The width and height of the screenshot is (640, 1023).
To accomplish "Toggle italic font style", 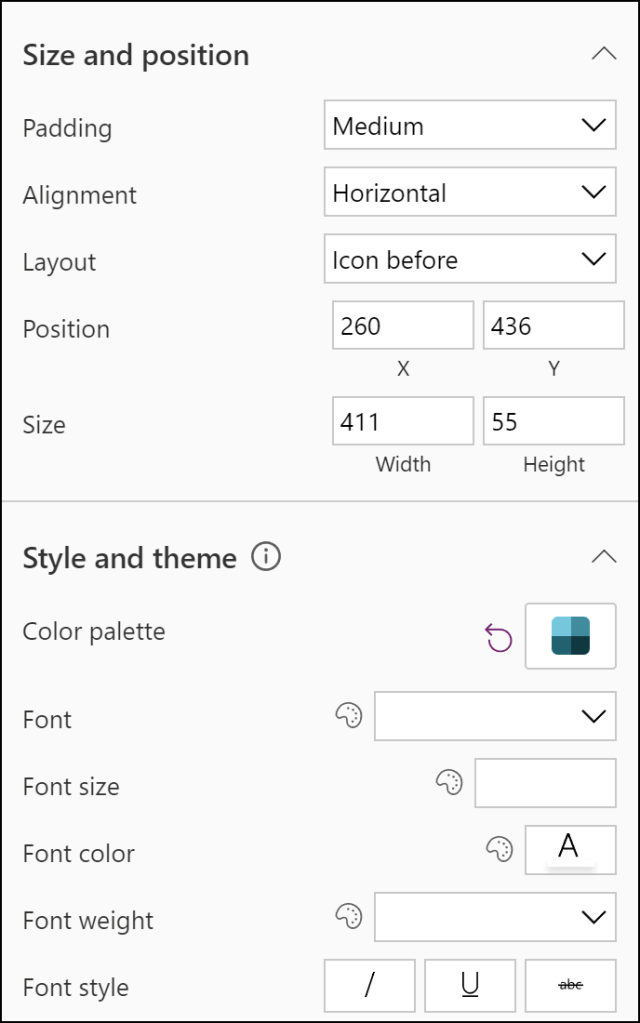I will [370, 985].
